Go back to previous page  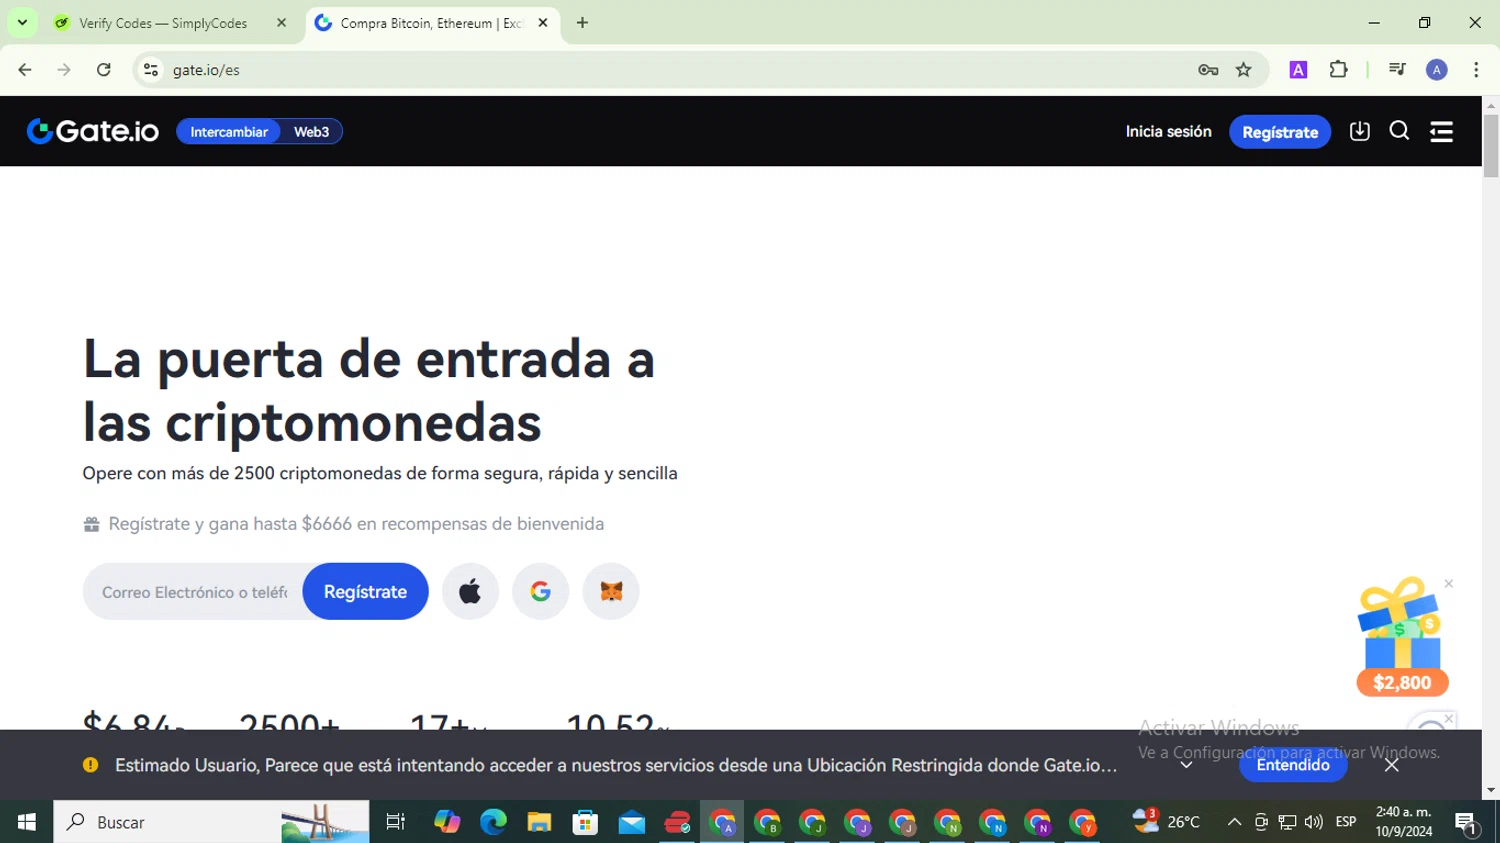click(25, 70)
